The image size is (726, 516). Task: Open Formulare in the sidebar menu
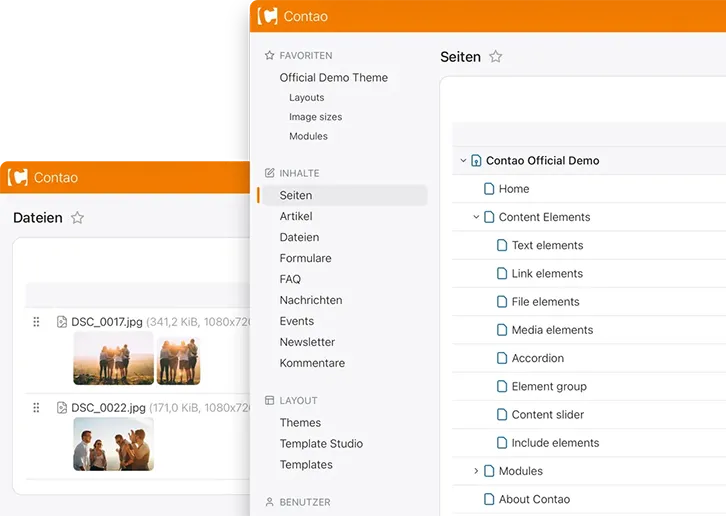(306, 258)
